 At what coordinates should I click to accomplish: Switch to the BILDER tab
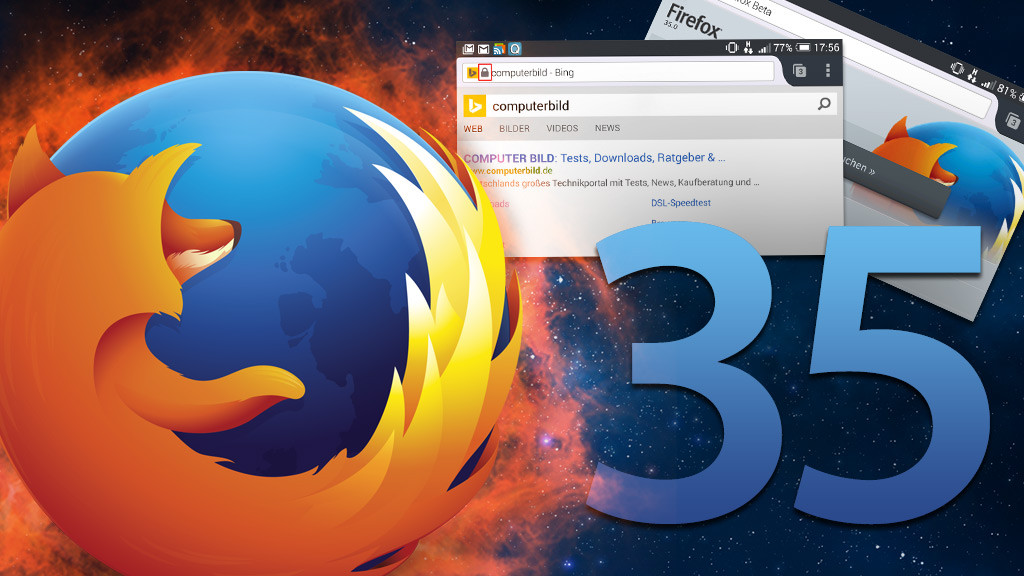click(x=514, y=129)
